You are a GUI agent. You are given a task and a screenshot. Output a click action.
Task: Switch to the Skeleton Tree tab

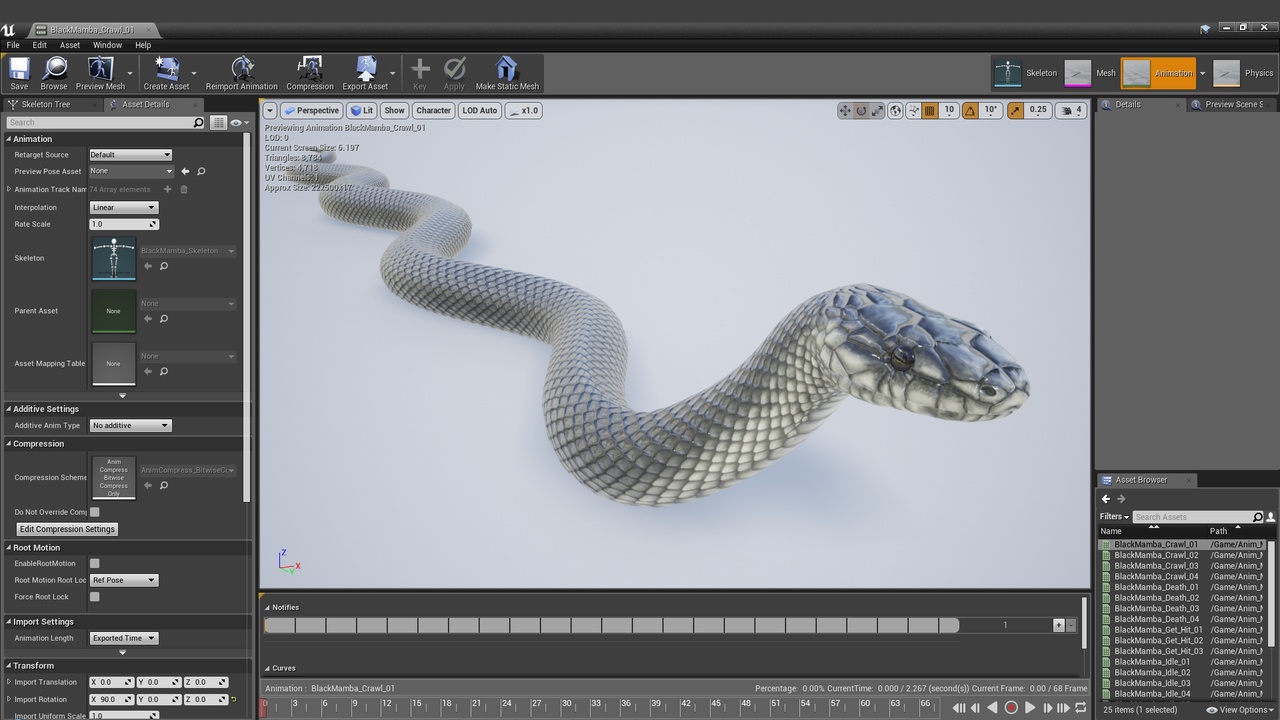point(46,104)
